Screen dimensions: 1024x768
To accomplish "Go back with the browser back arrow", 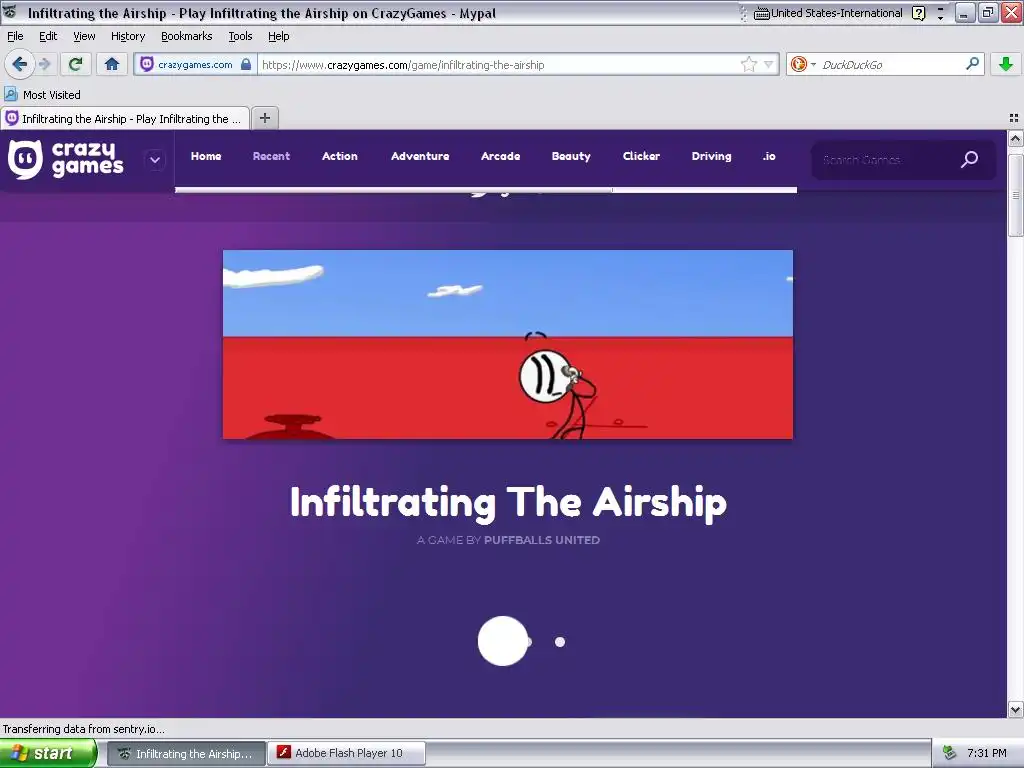I will 20,64.
